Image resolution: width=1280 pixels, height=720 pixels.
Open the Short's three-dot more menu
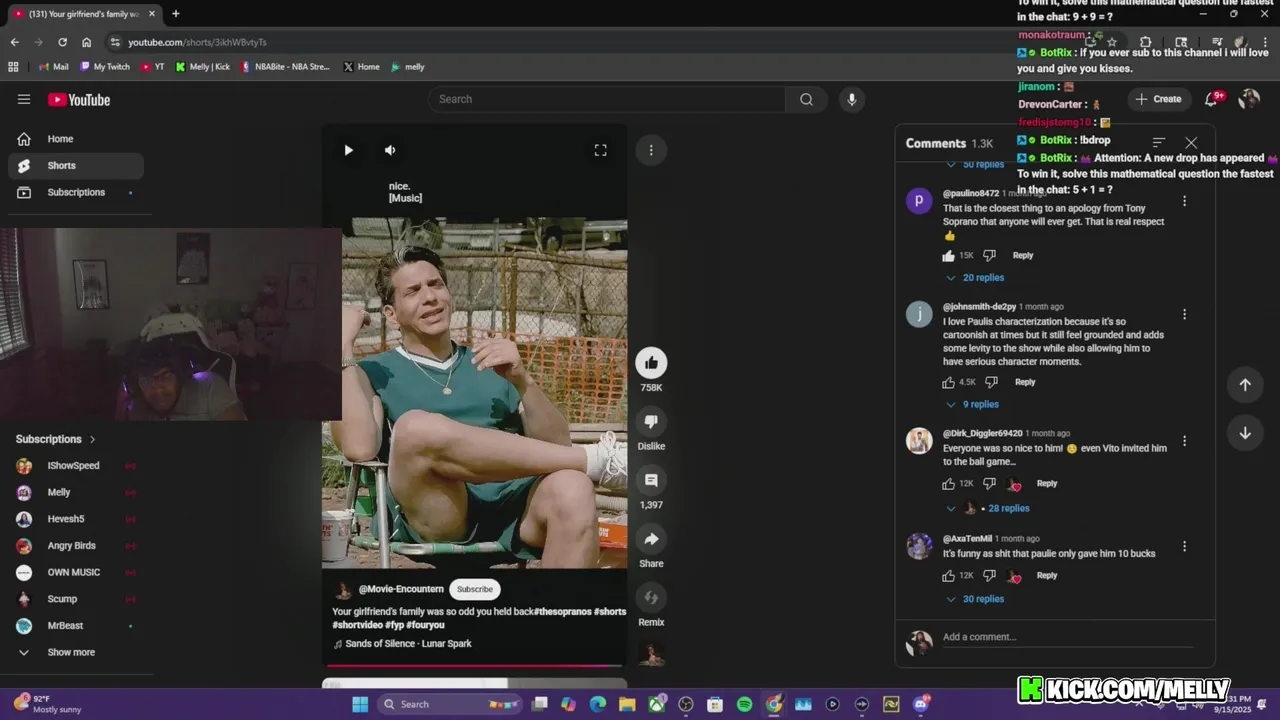pyautogui.click(x=651, y=150)
